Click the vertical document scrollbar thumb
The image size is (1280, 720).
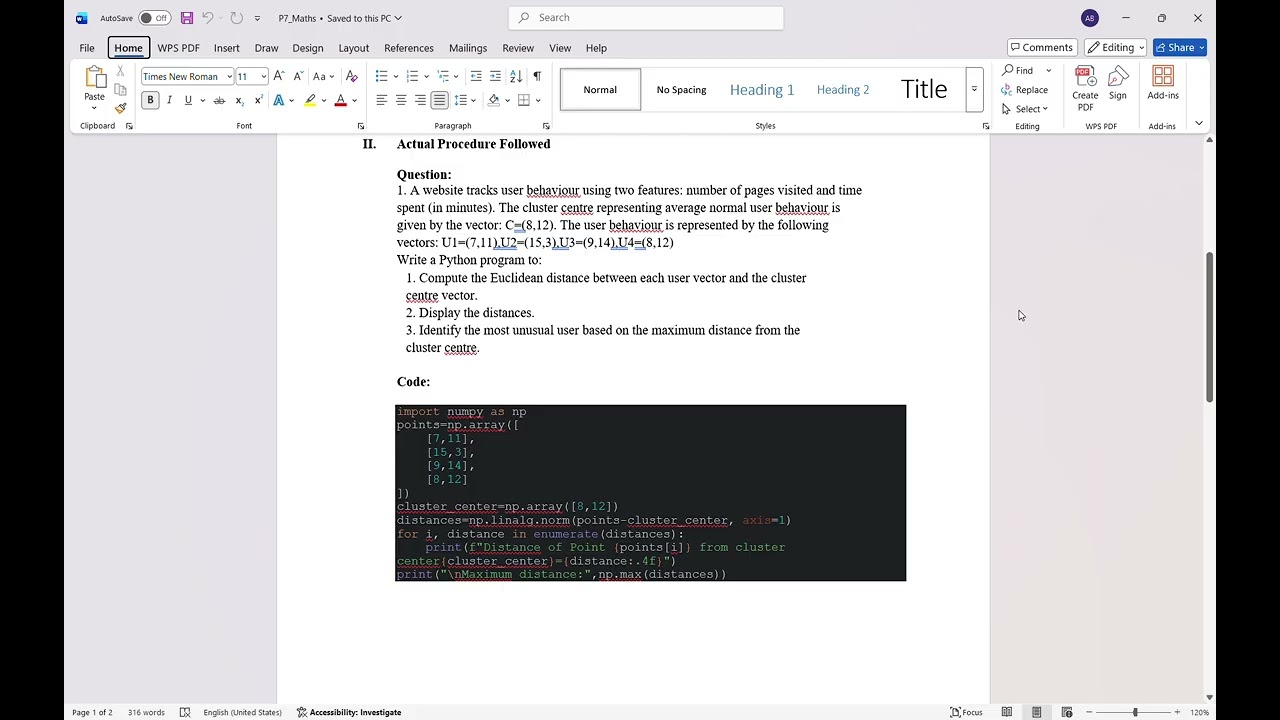tap(1209, 327)
